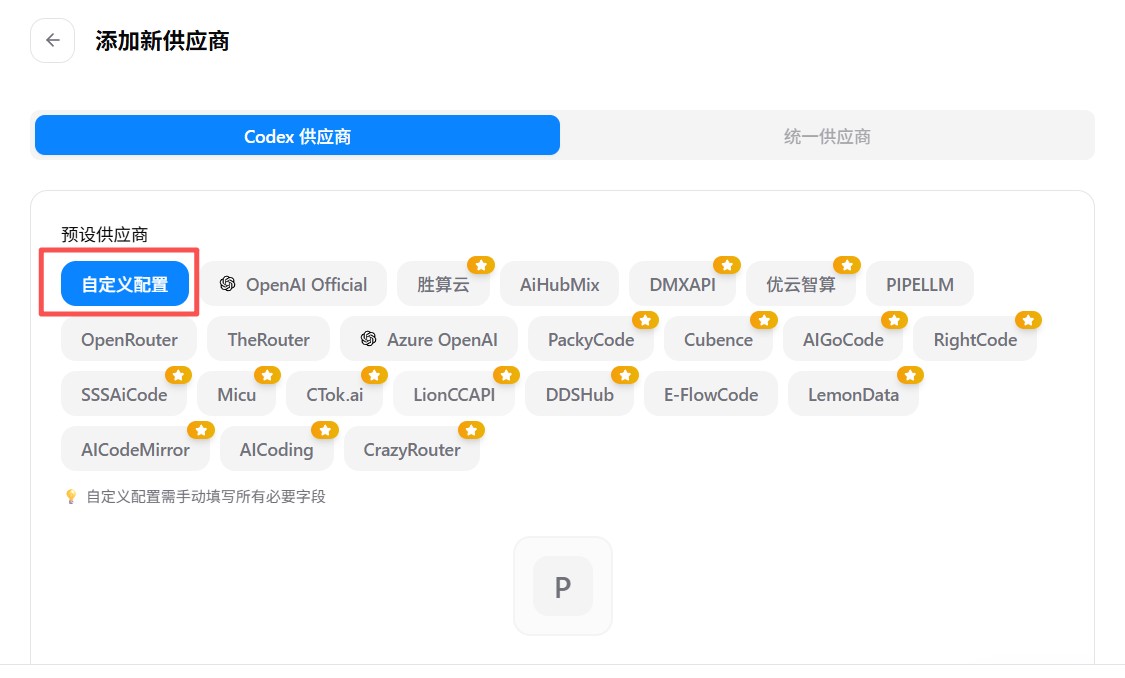Select the CTok.ai preset

coord(334,395)
